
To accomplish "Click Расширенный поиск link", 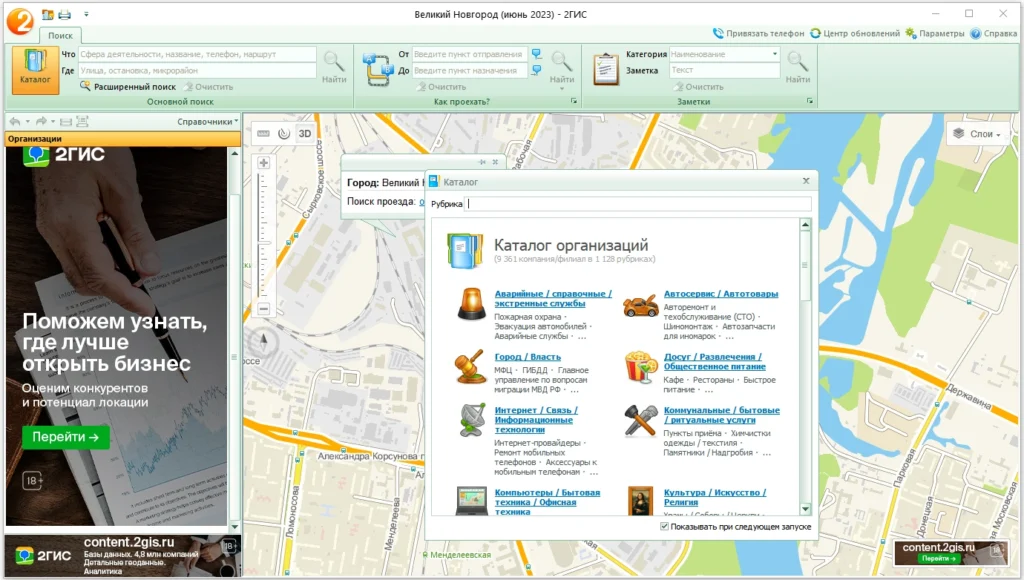I will (x=128, y=86).
